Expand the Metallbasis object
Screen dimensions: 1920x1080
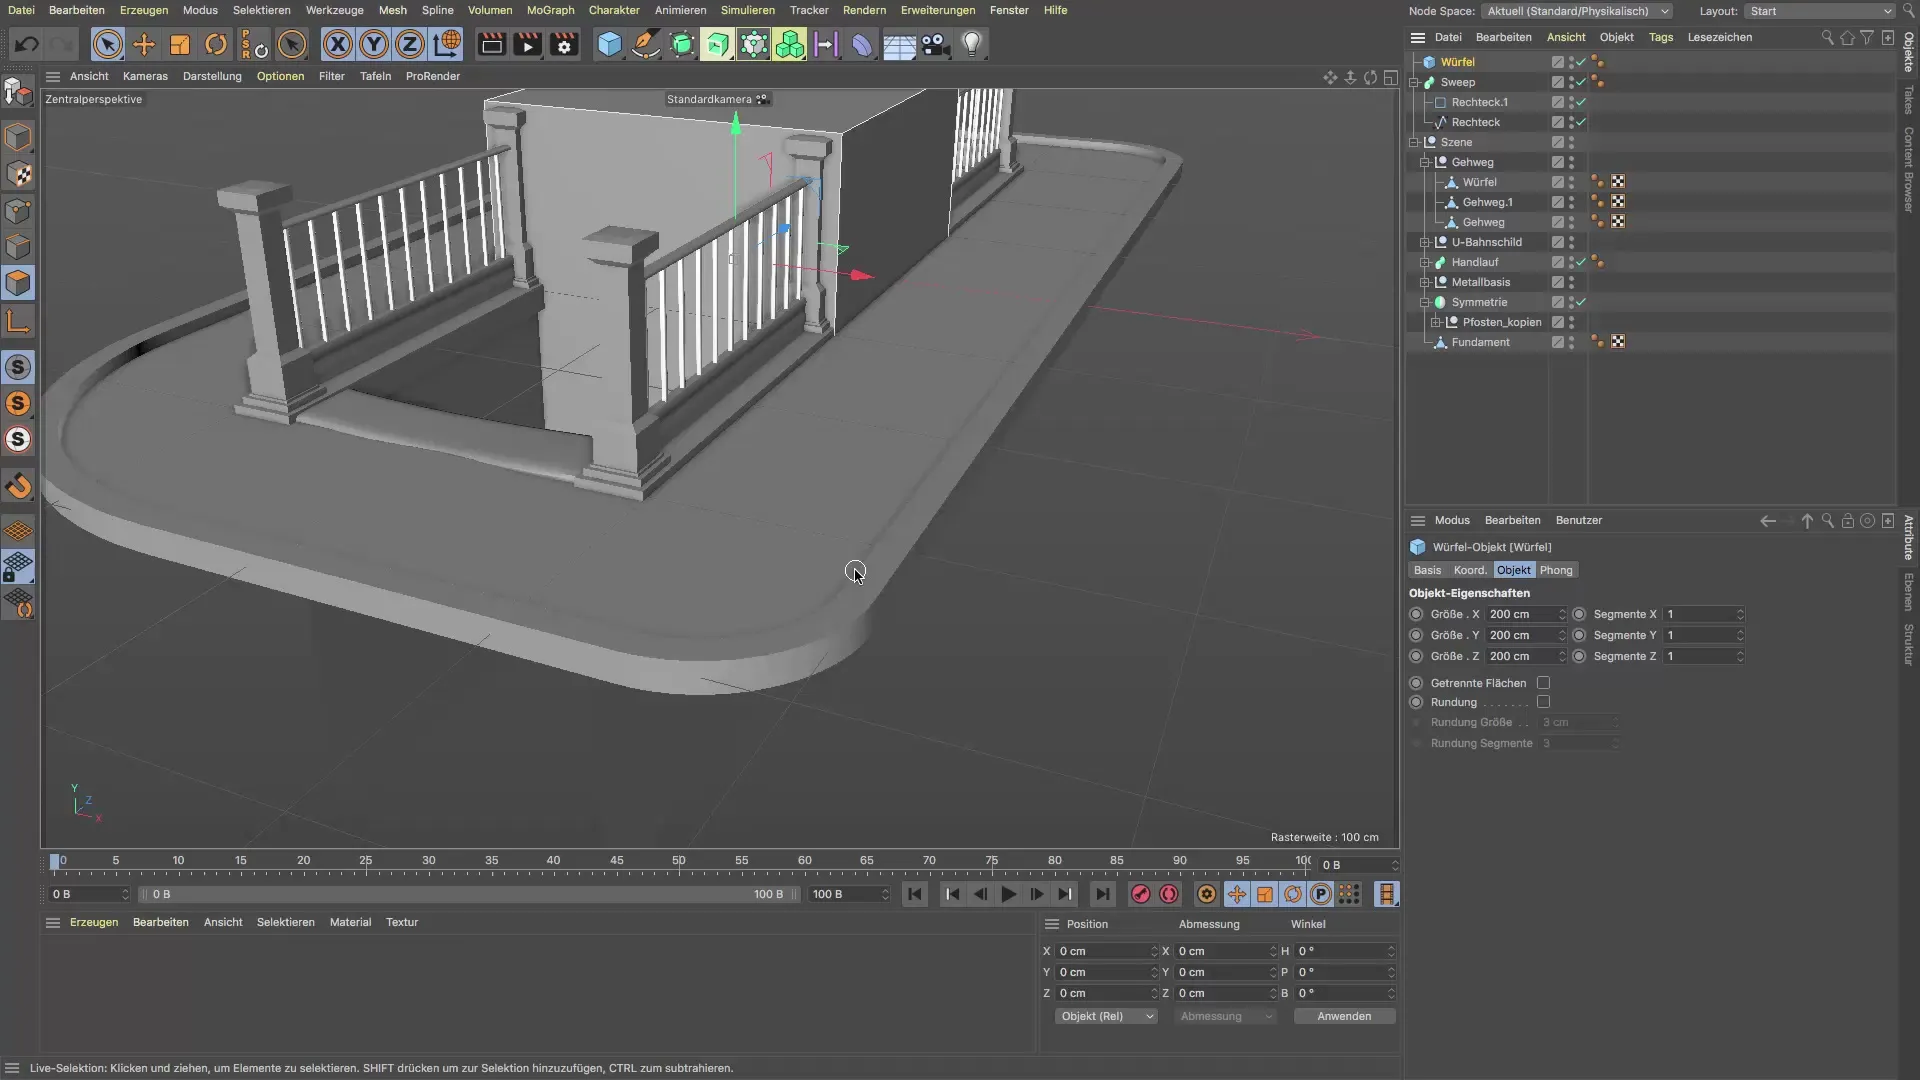click(x=1425, y=282)
